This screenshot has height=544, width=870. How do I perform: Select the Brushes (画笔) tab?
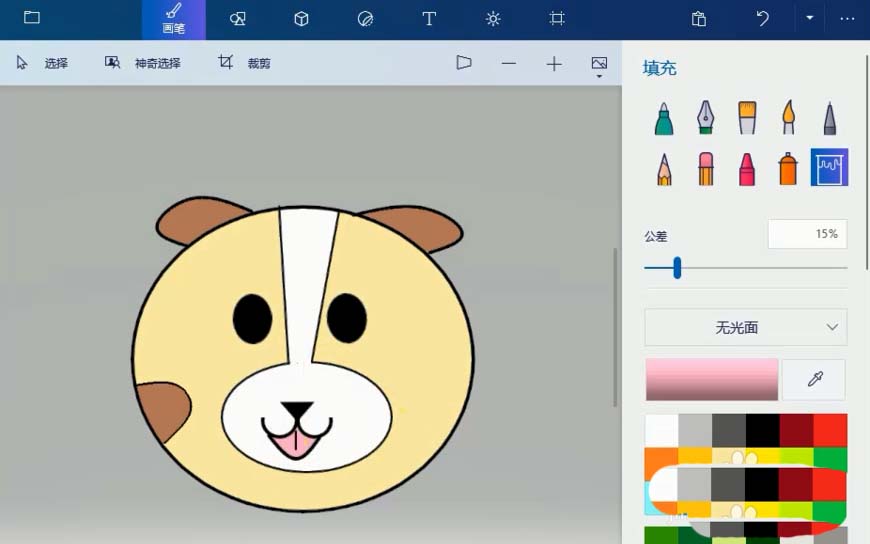[x=174, y=19]
